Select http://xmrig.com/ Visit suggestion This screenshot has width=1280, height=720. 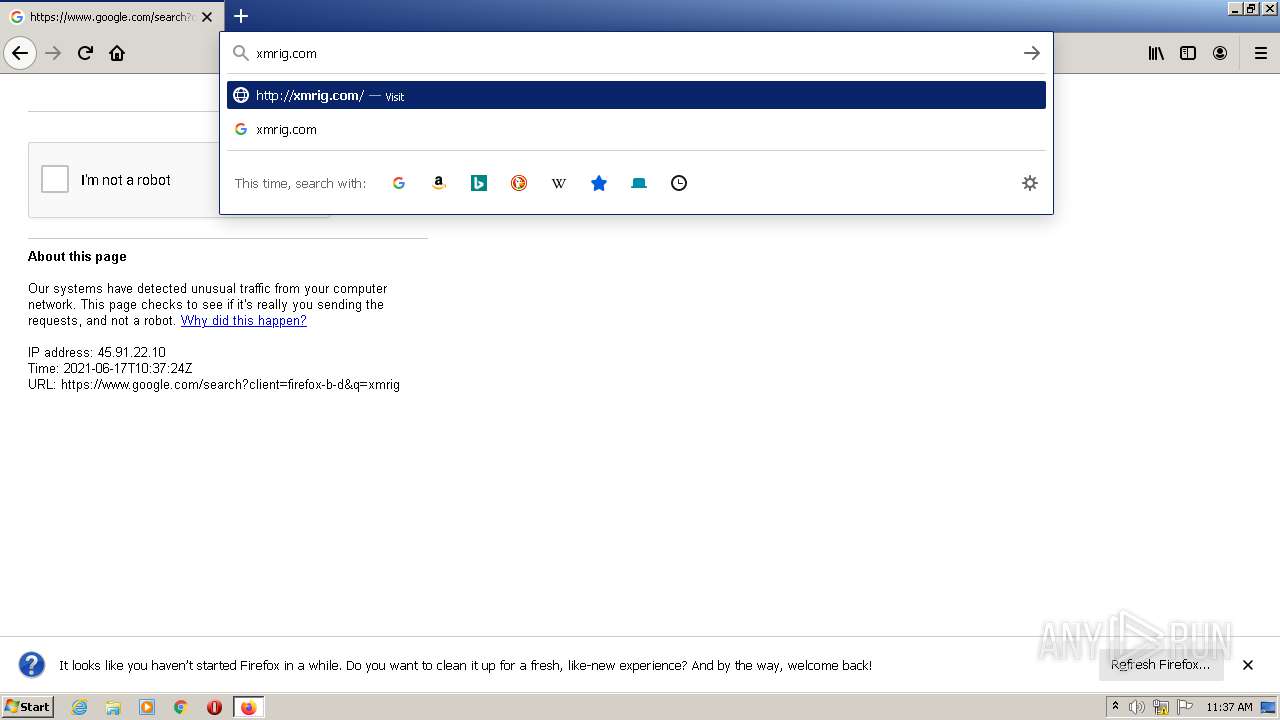(x=636, y=95)
